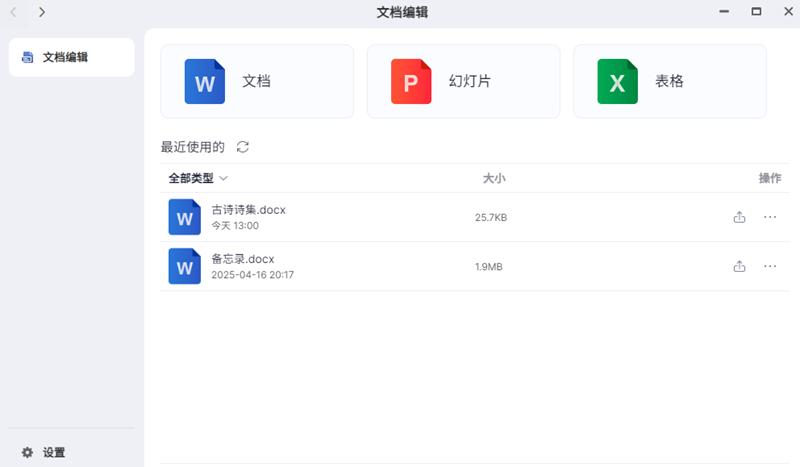The image size is (800, 467).
Task: Refresh the 最近使用的 recent list
Action: [x=243, y=147]
